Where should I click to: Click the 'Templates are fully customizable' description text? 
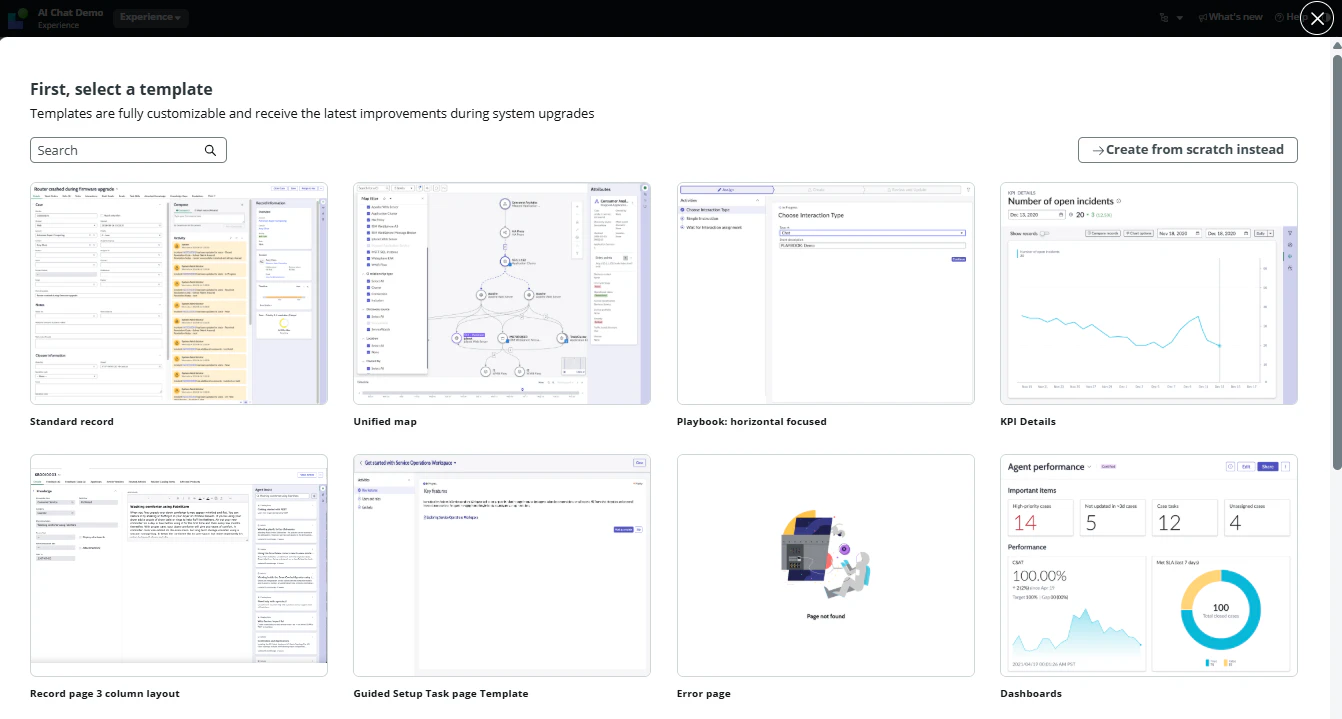coord(312,114)
